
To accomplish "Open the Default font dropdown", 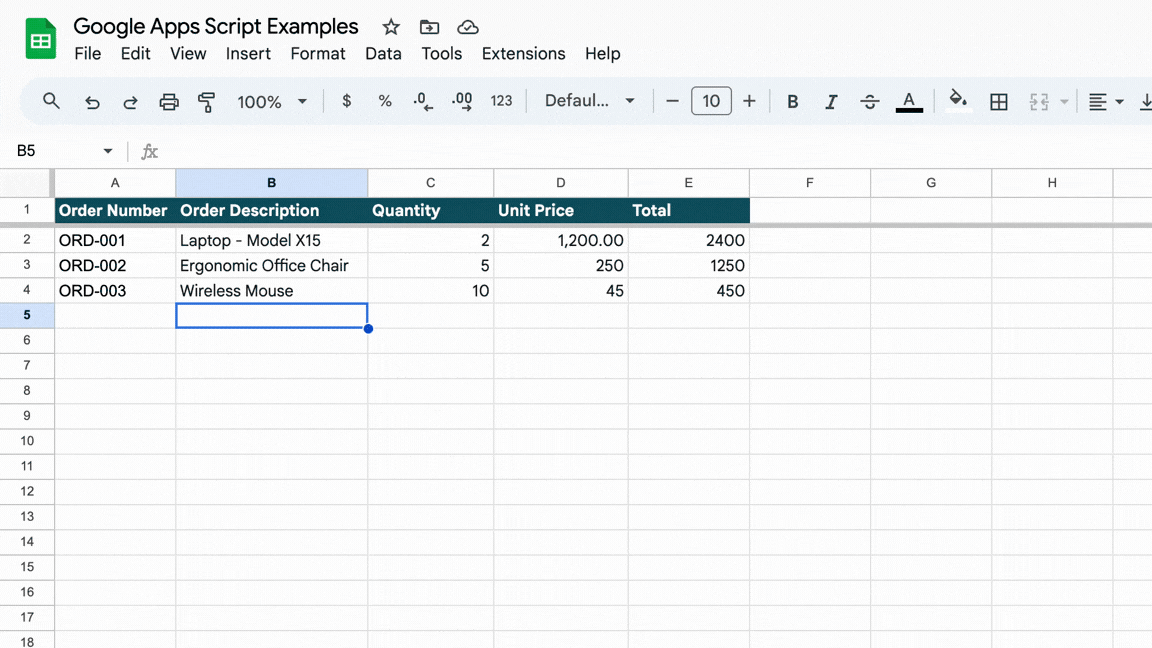I will [x=590, y=101].
